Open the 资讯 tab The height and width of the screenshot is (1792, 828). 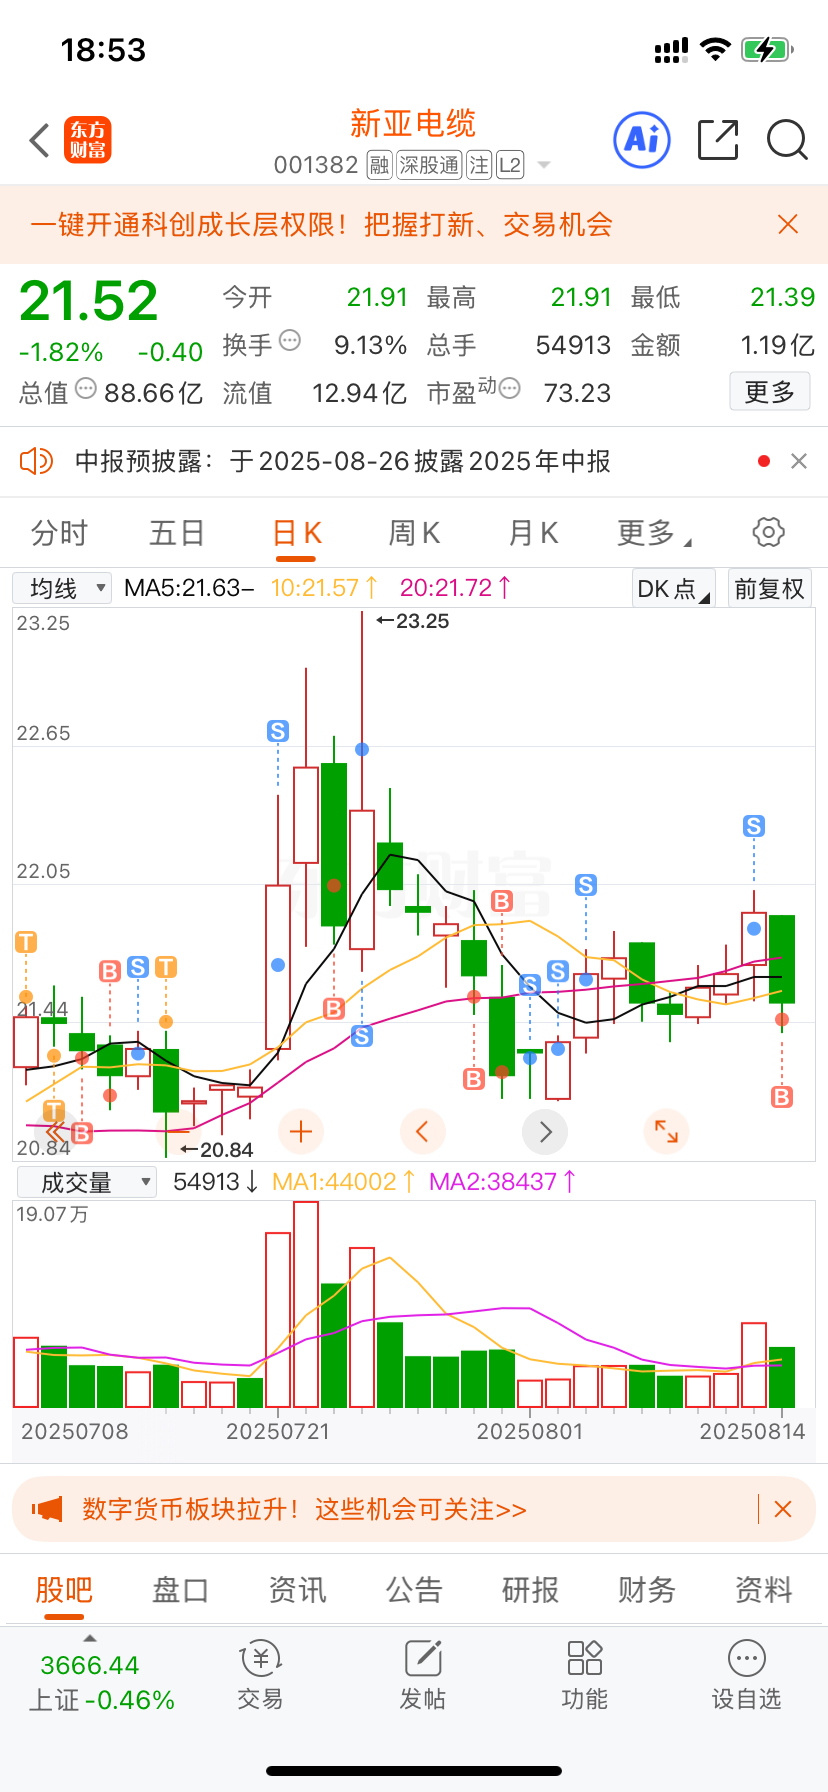(x=297, y=1590)
